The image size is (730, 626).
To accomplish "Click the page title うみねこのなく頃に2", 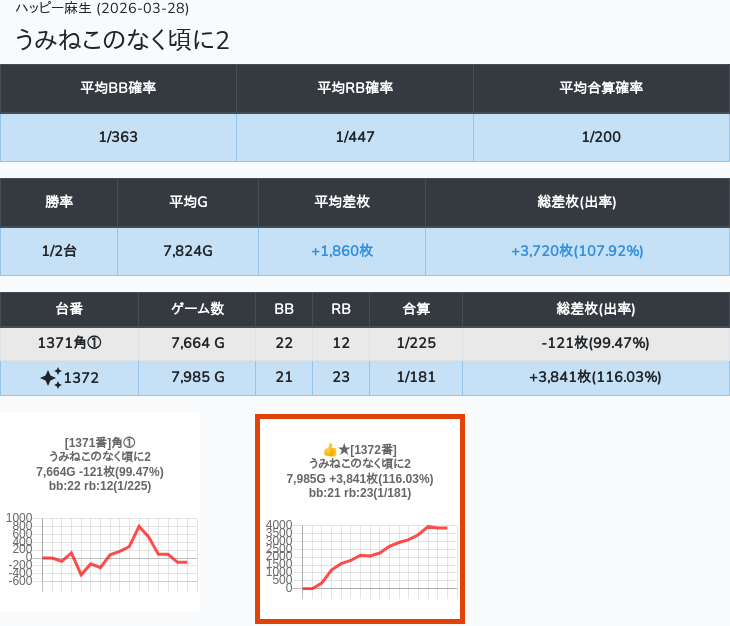I will pos(123,39).
